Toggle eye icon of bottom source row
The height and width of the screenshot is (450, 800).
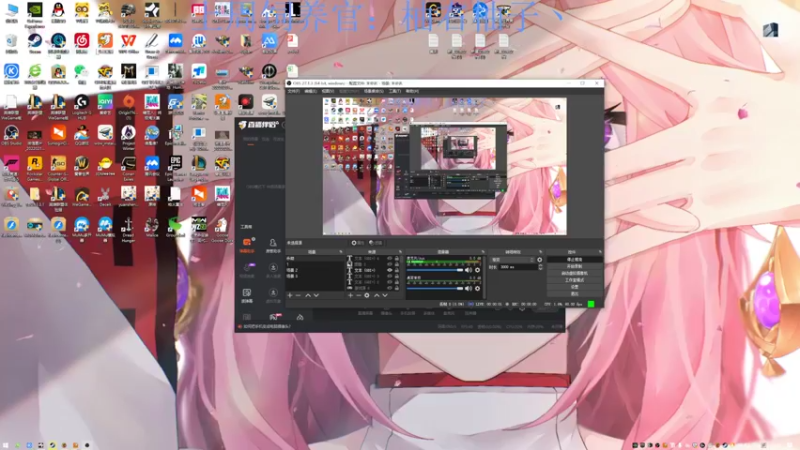[389, 288]
